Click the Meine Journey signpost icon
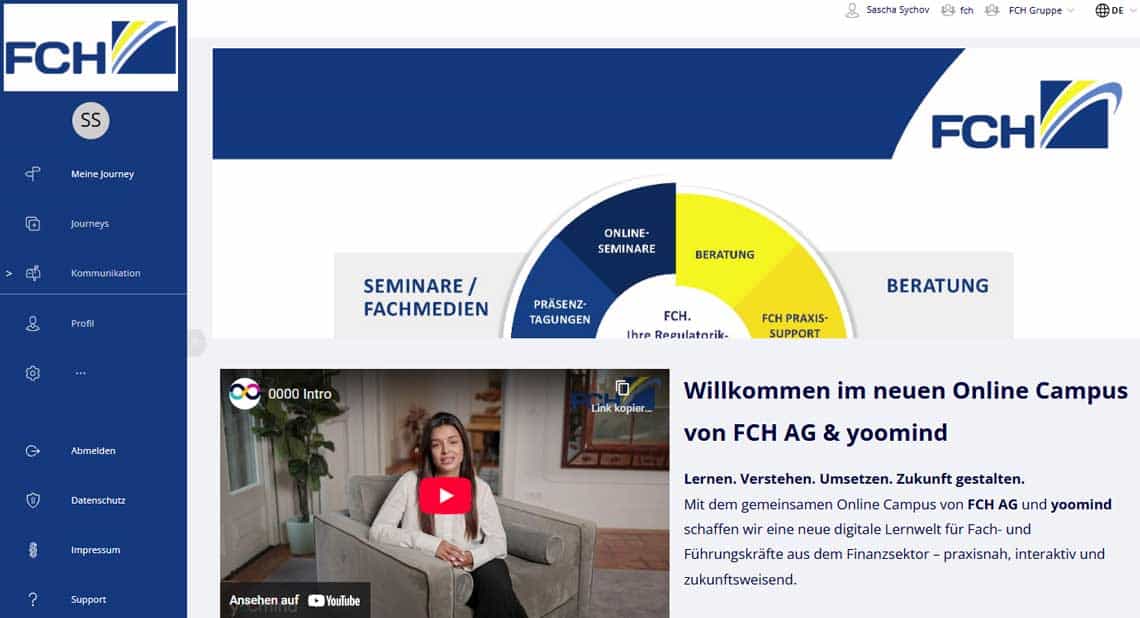Image resolution: width=1140 pixels, height=618 pixels. [33, 174]
